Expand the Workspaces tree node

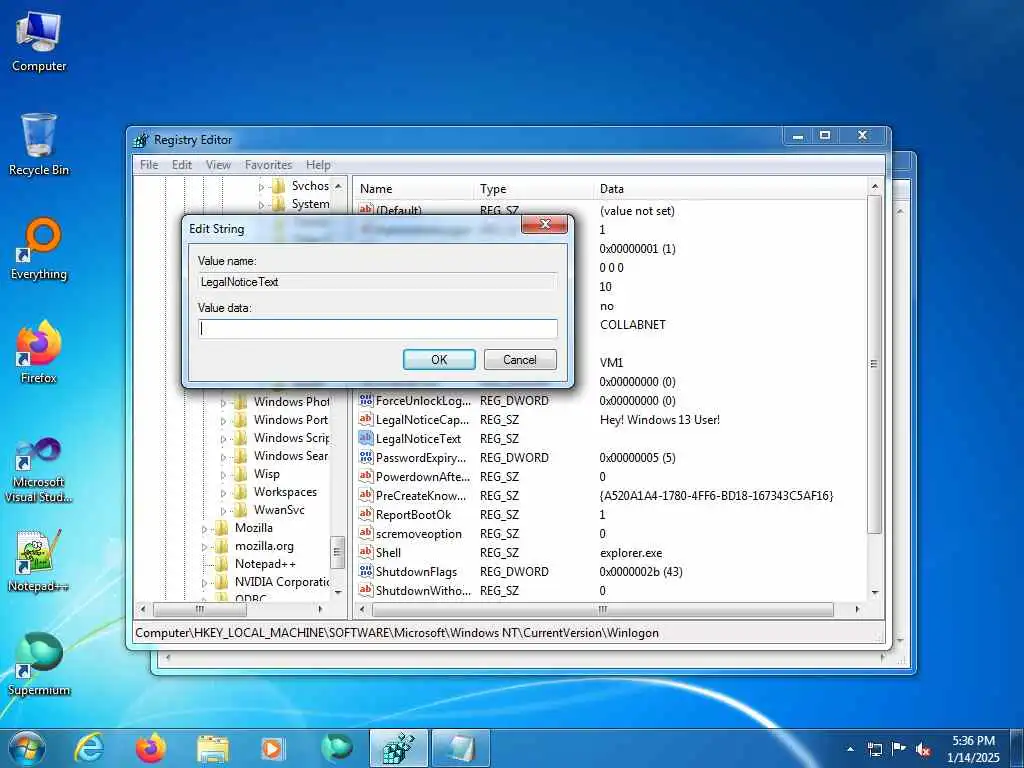point(223,493)
